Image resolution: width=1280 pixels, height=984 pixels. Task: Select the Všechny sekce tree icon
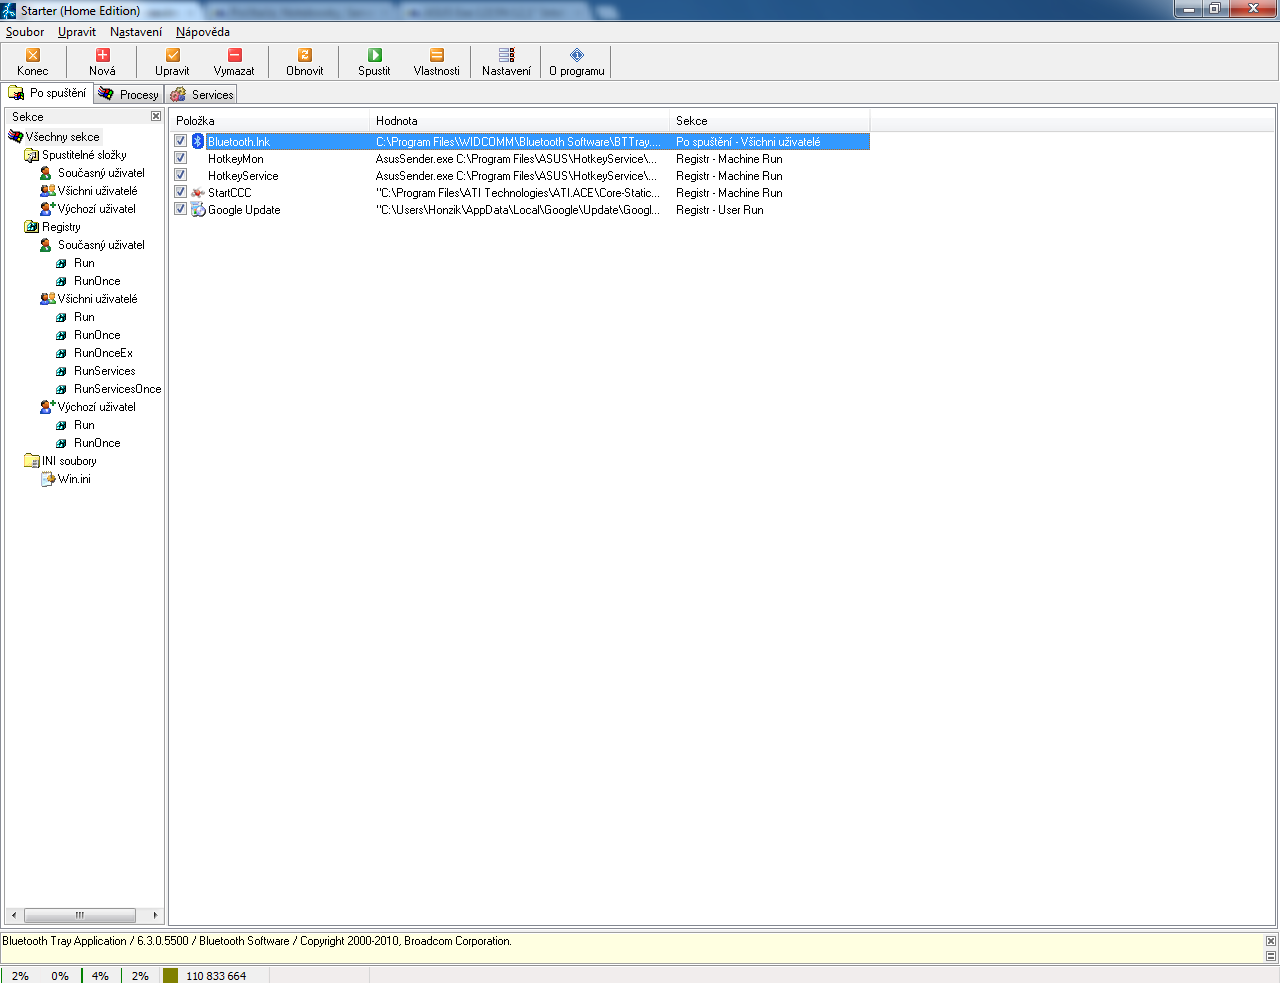15,137
